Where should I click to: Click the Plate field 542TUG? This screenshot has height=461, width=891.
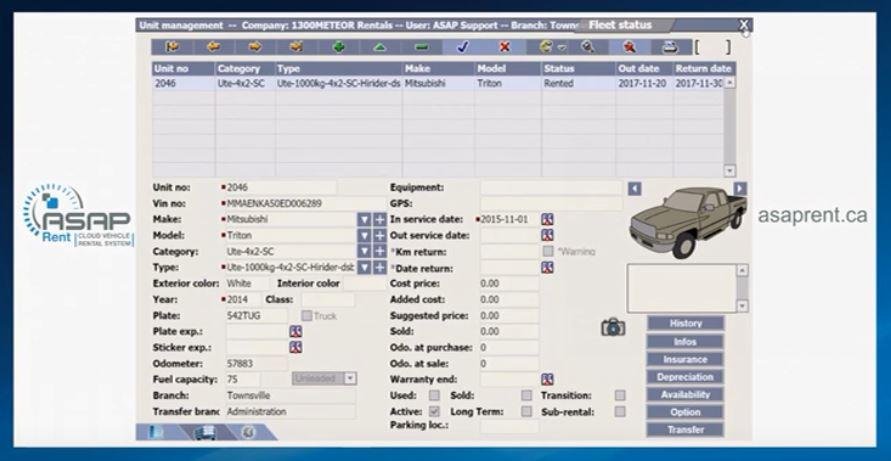tap(257, 315)
